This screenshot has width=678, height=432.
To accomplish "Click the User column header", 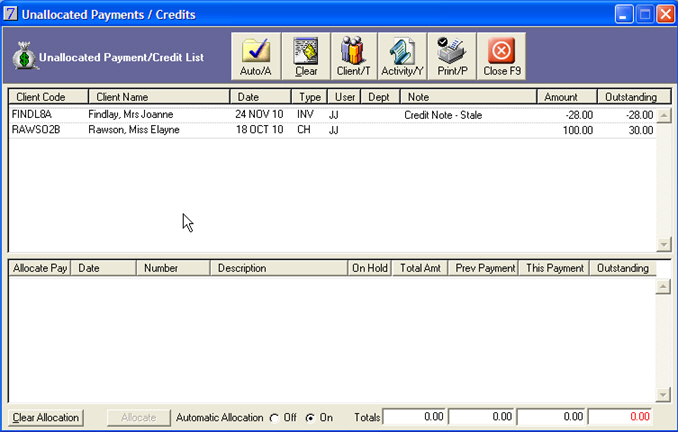I will coord(344,97).
